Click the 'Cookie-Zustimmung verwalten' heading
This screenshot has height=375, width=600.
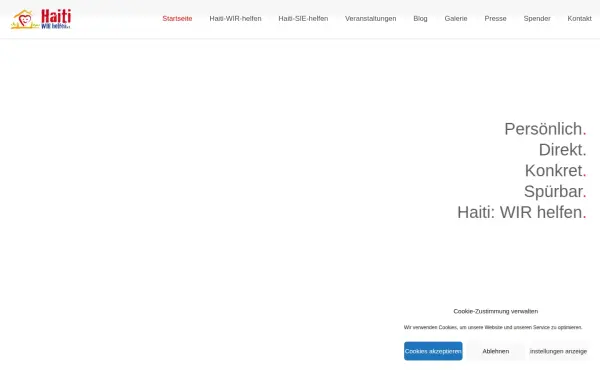click(496, 311)
